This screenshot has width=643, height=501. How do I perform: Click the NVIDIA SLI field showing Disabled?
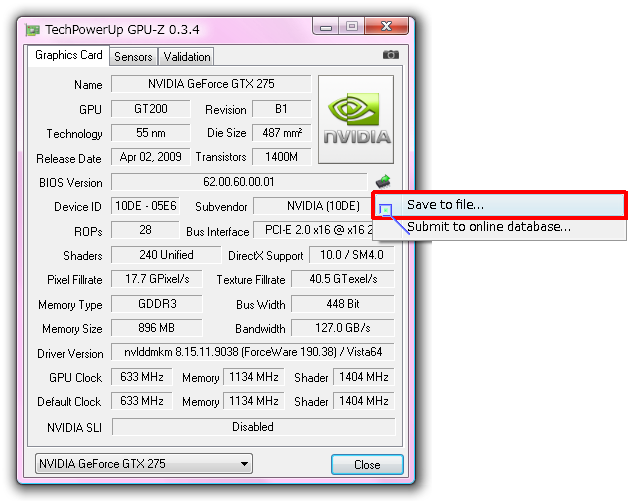(253, 427)
